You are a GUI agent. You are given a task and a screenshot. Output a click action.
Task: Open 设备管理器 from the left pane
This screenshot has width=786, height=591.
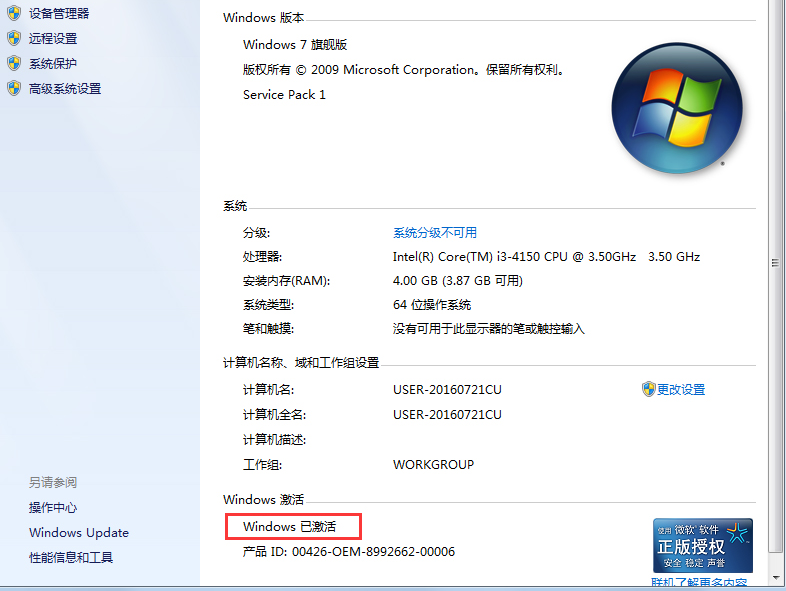point(59,13)
